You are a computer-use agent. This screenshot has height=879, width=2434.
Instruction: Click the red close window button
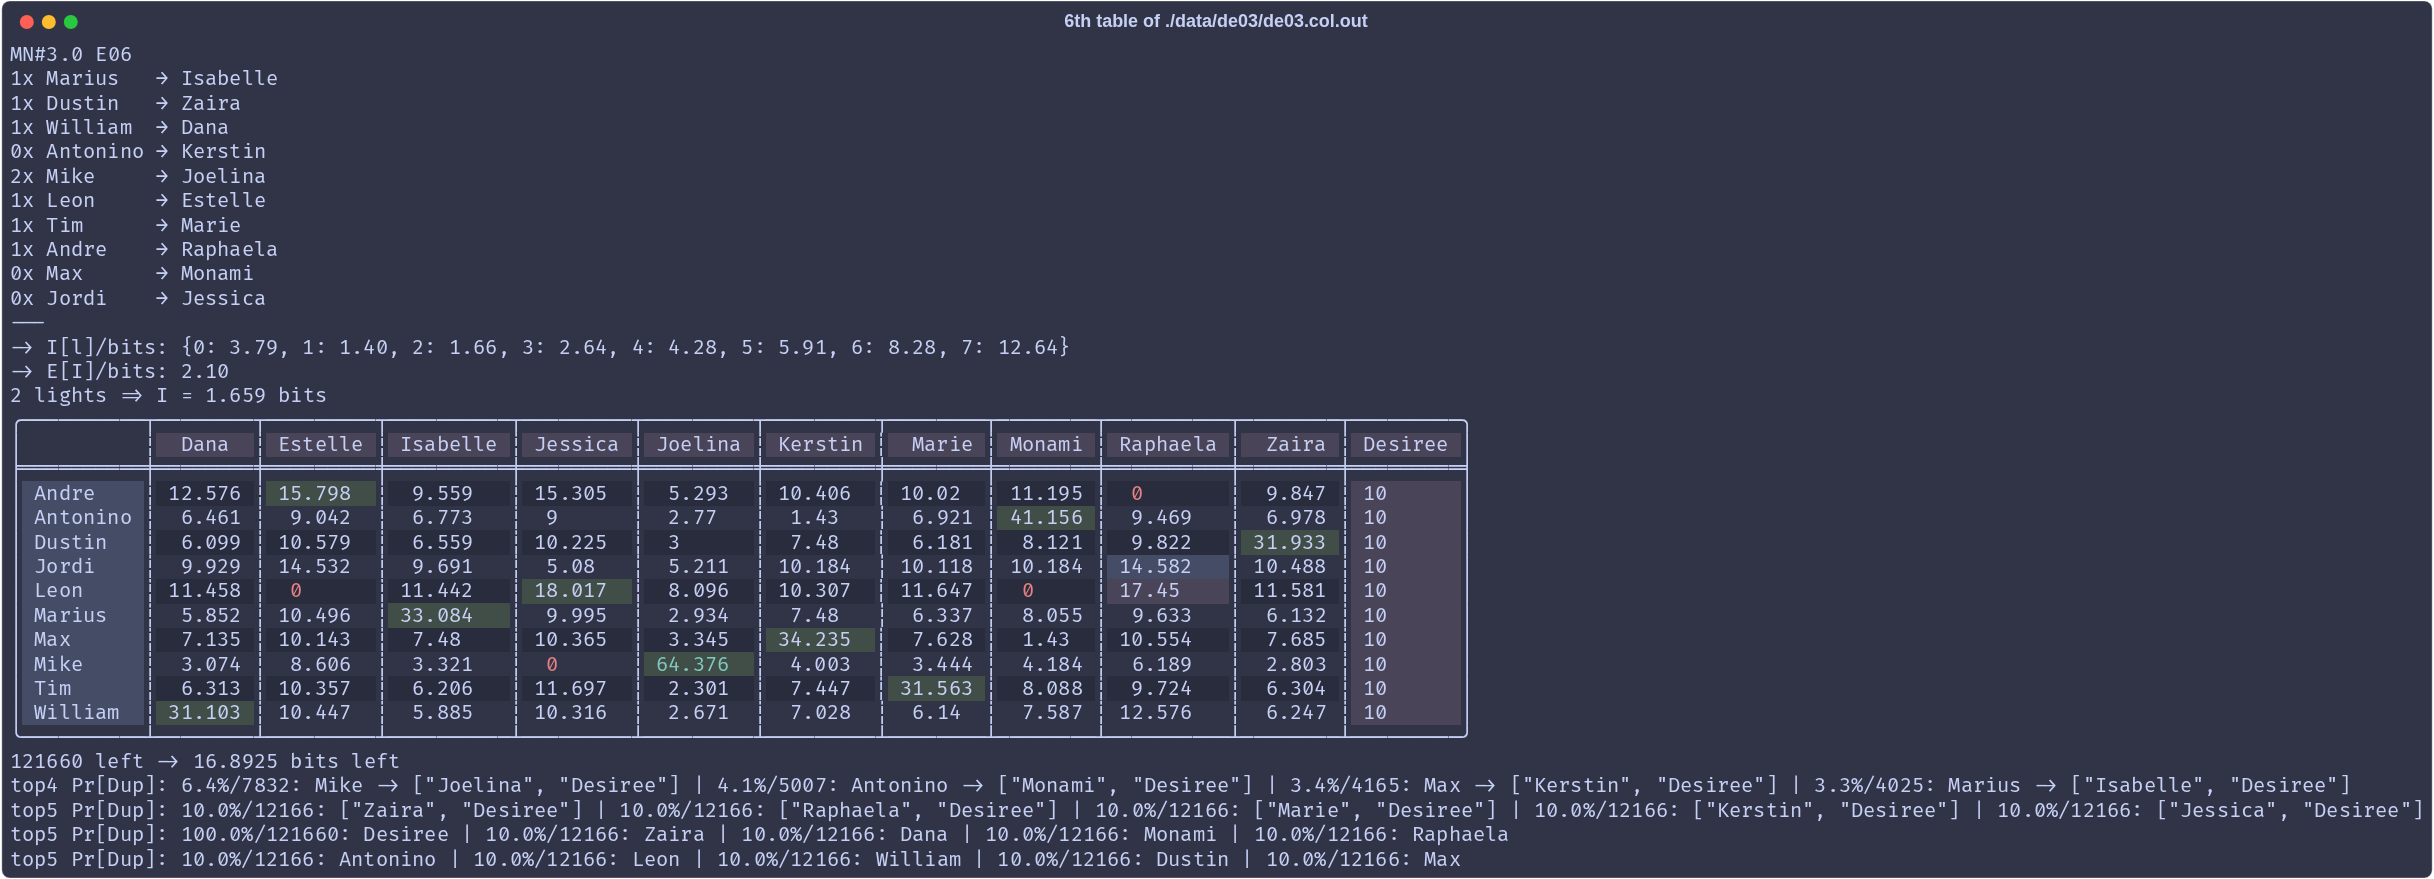click(27, 21)
